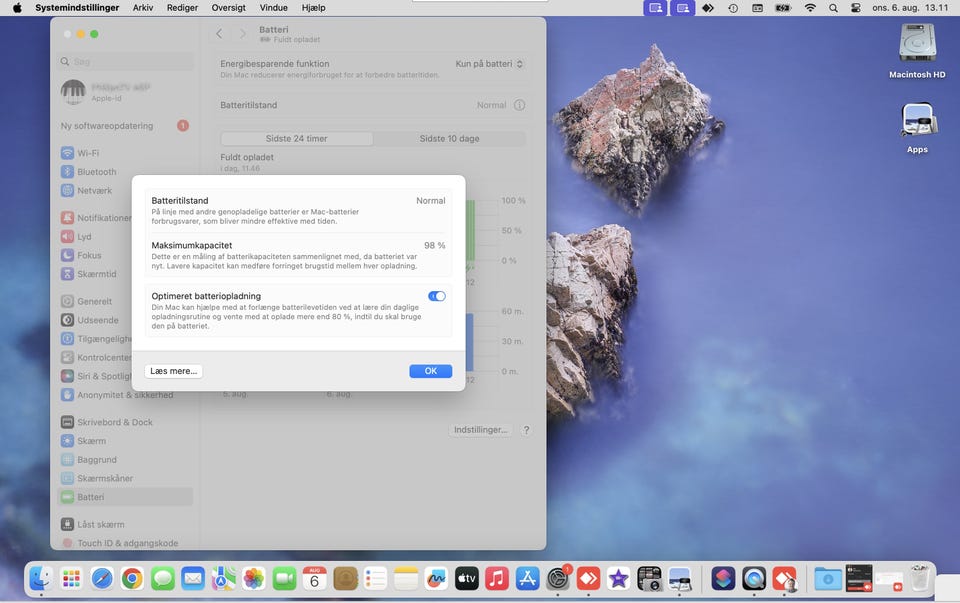
Task: Open Skærmtid in the sidebar
Action: pos(97,274)
